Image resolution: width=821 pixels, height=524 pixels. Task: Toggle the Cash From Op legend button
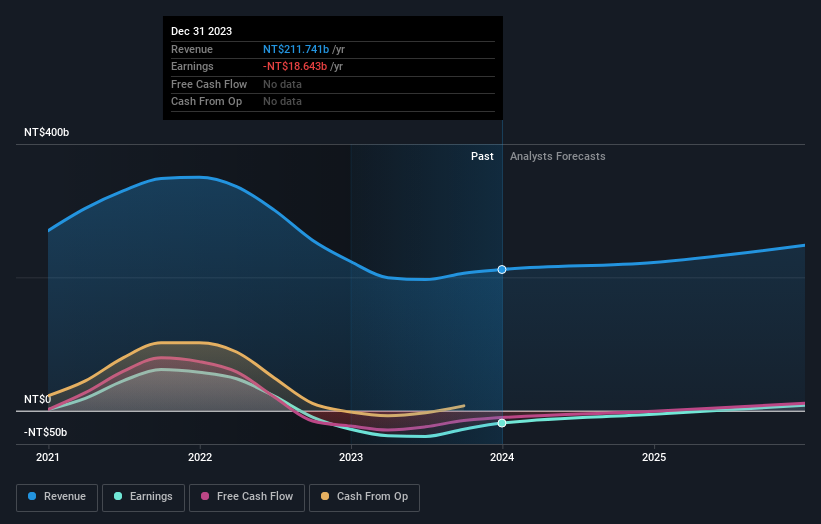(364, 497)
